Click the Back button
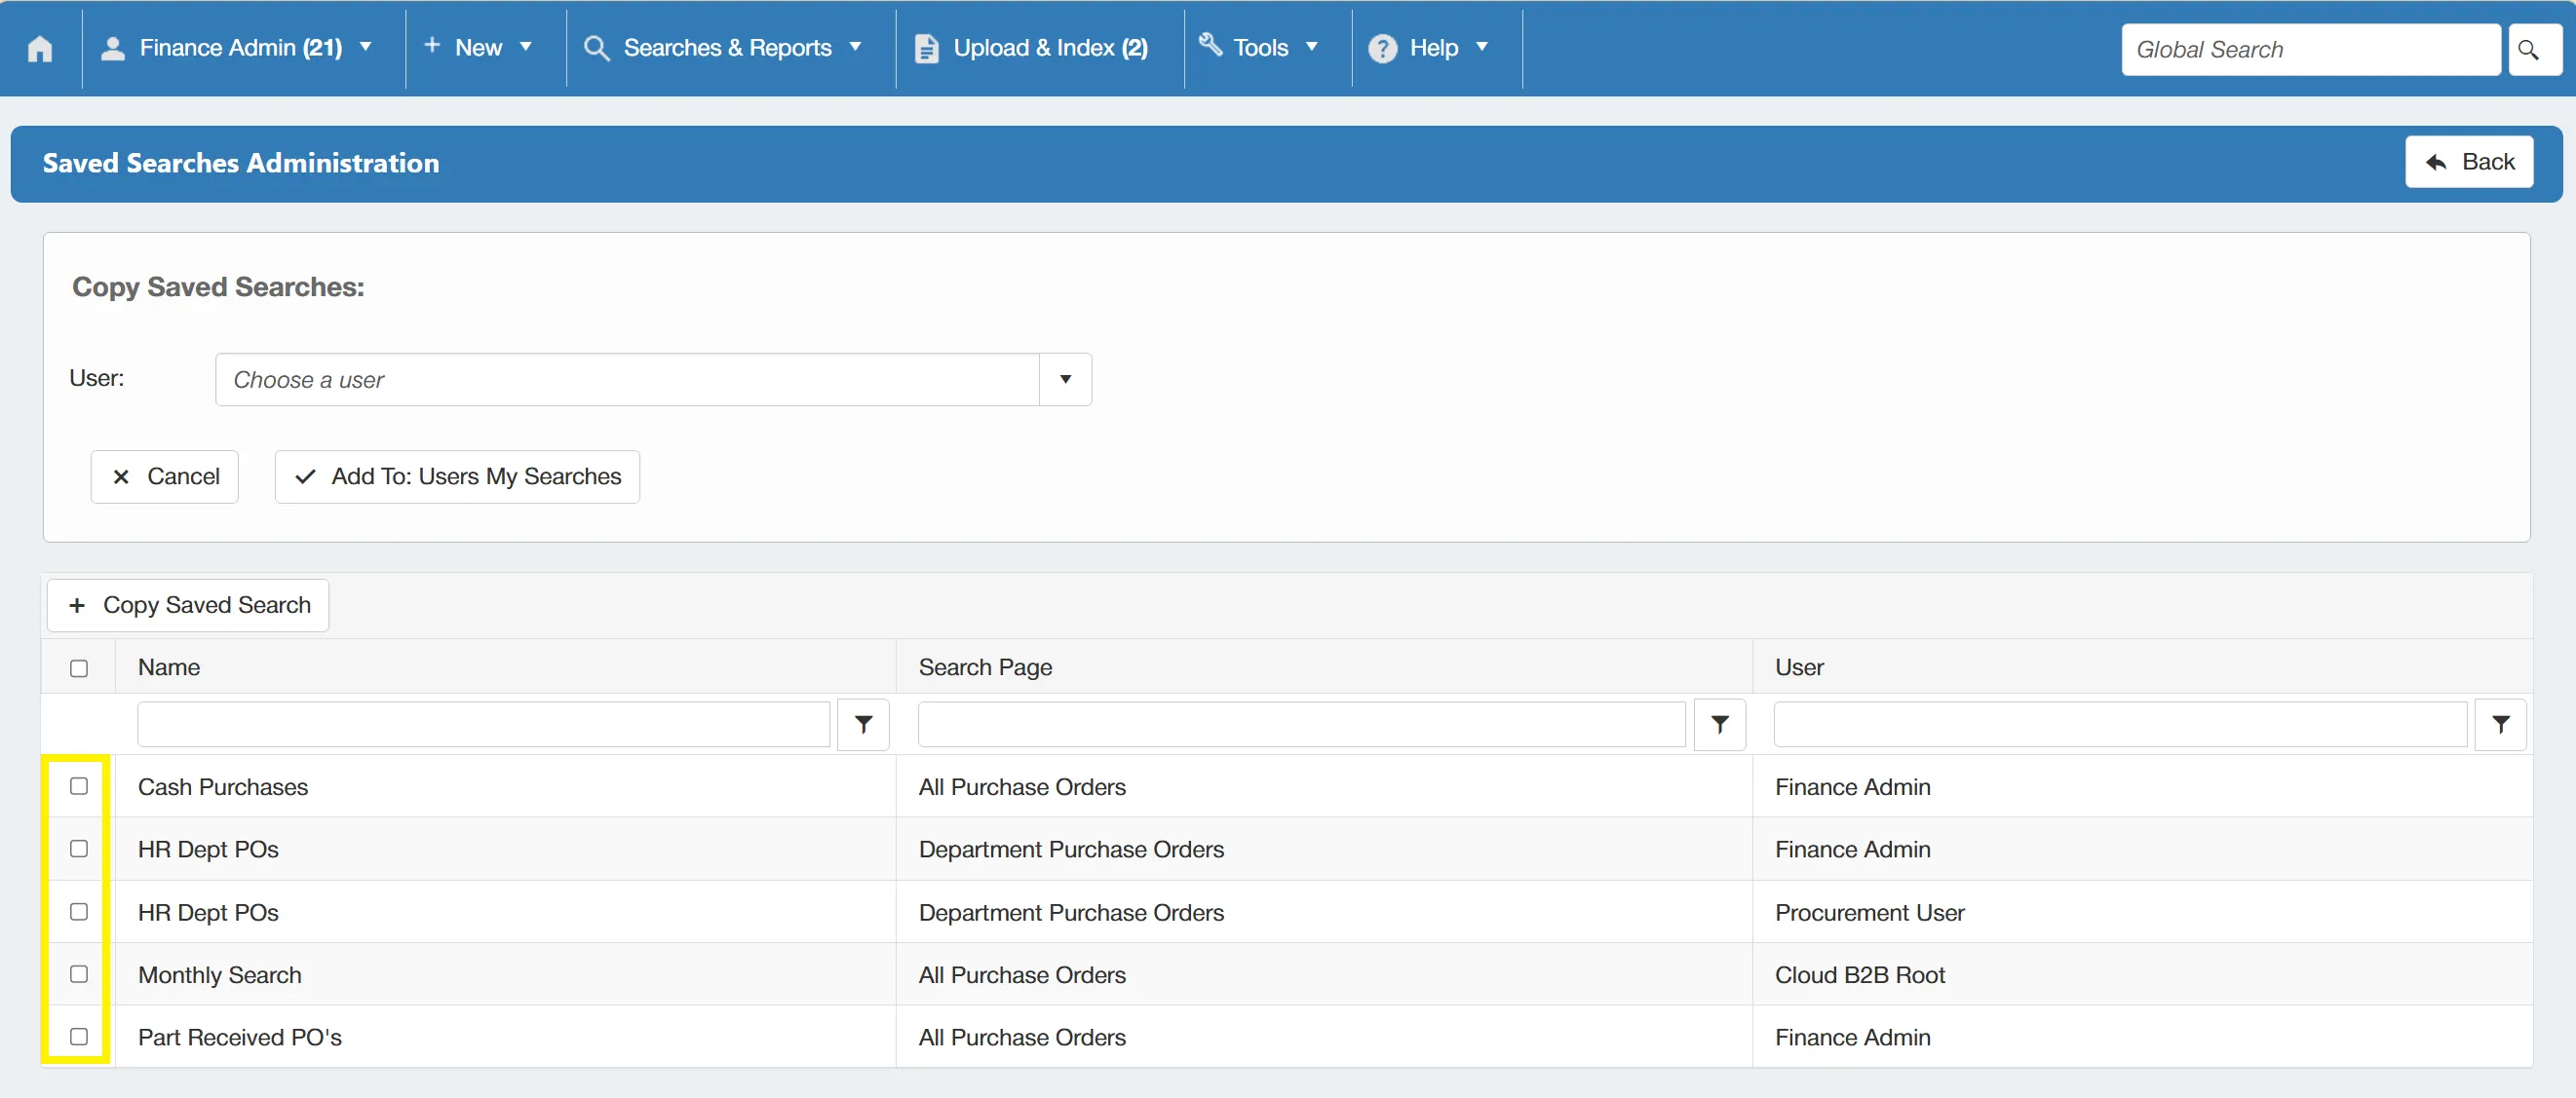This screenshot has height=1098, width=2576. [x=2468, y=162]
